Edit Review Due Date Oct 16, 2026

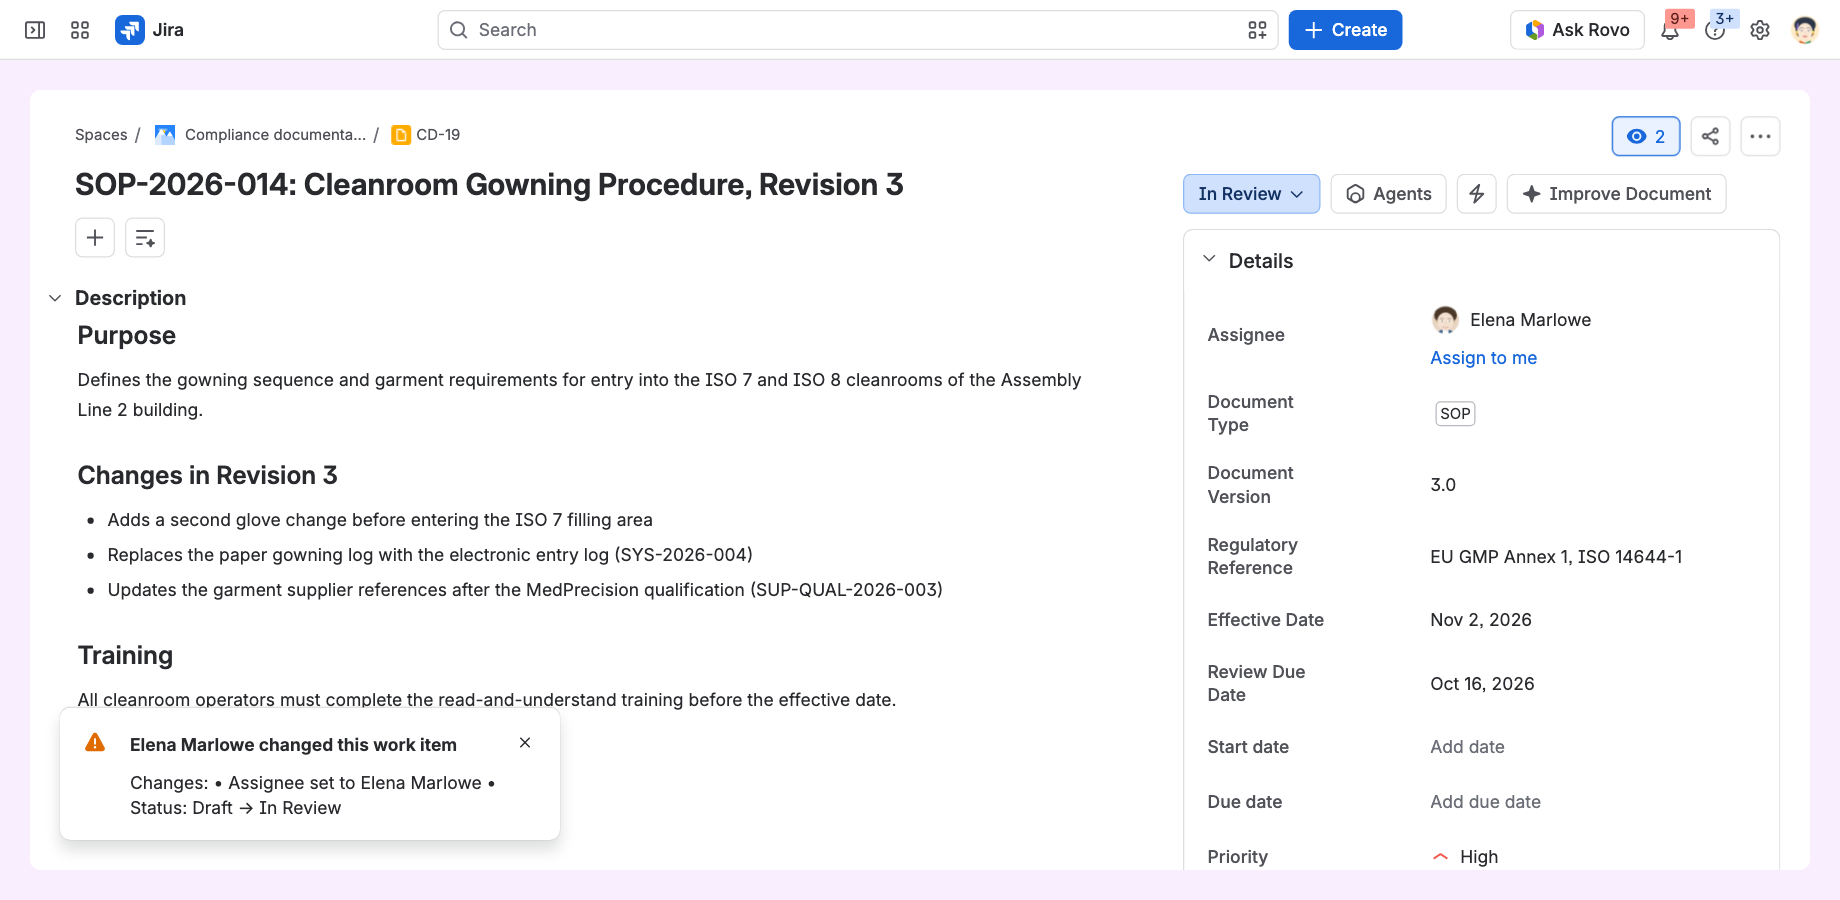[1482, 684]
